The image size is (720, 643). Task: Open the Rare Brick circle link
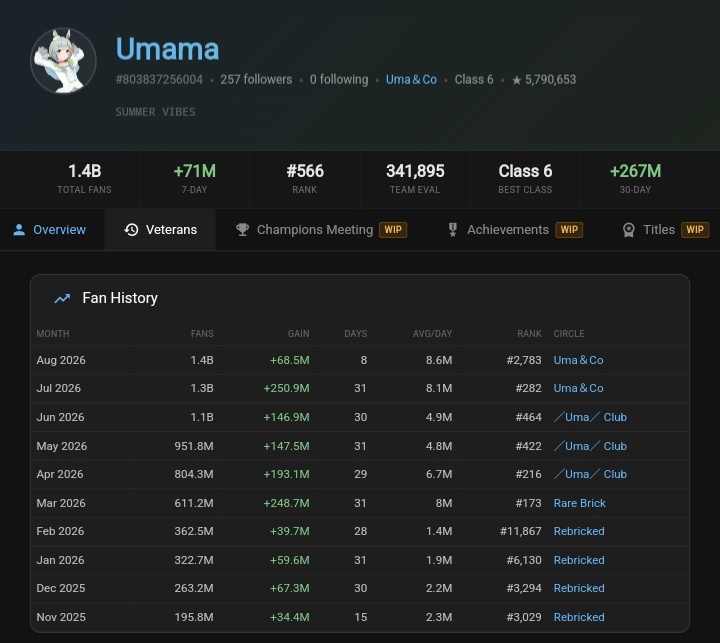(x=579, y=503)
